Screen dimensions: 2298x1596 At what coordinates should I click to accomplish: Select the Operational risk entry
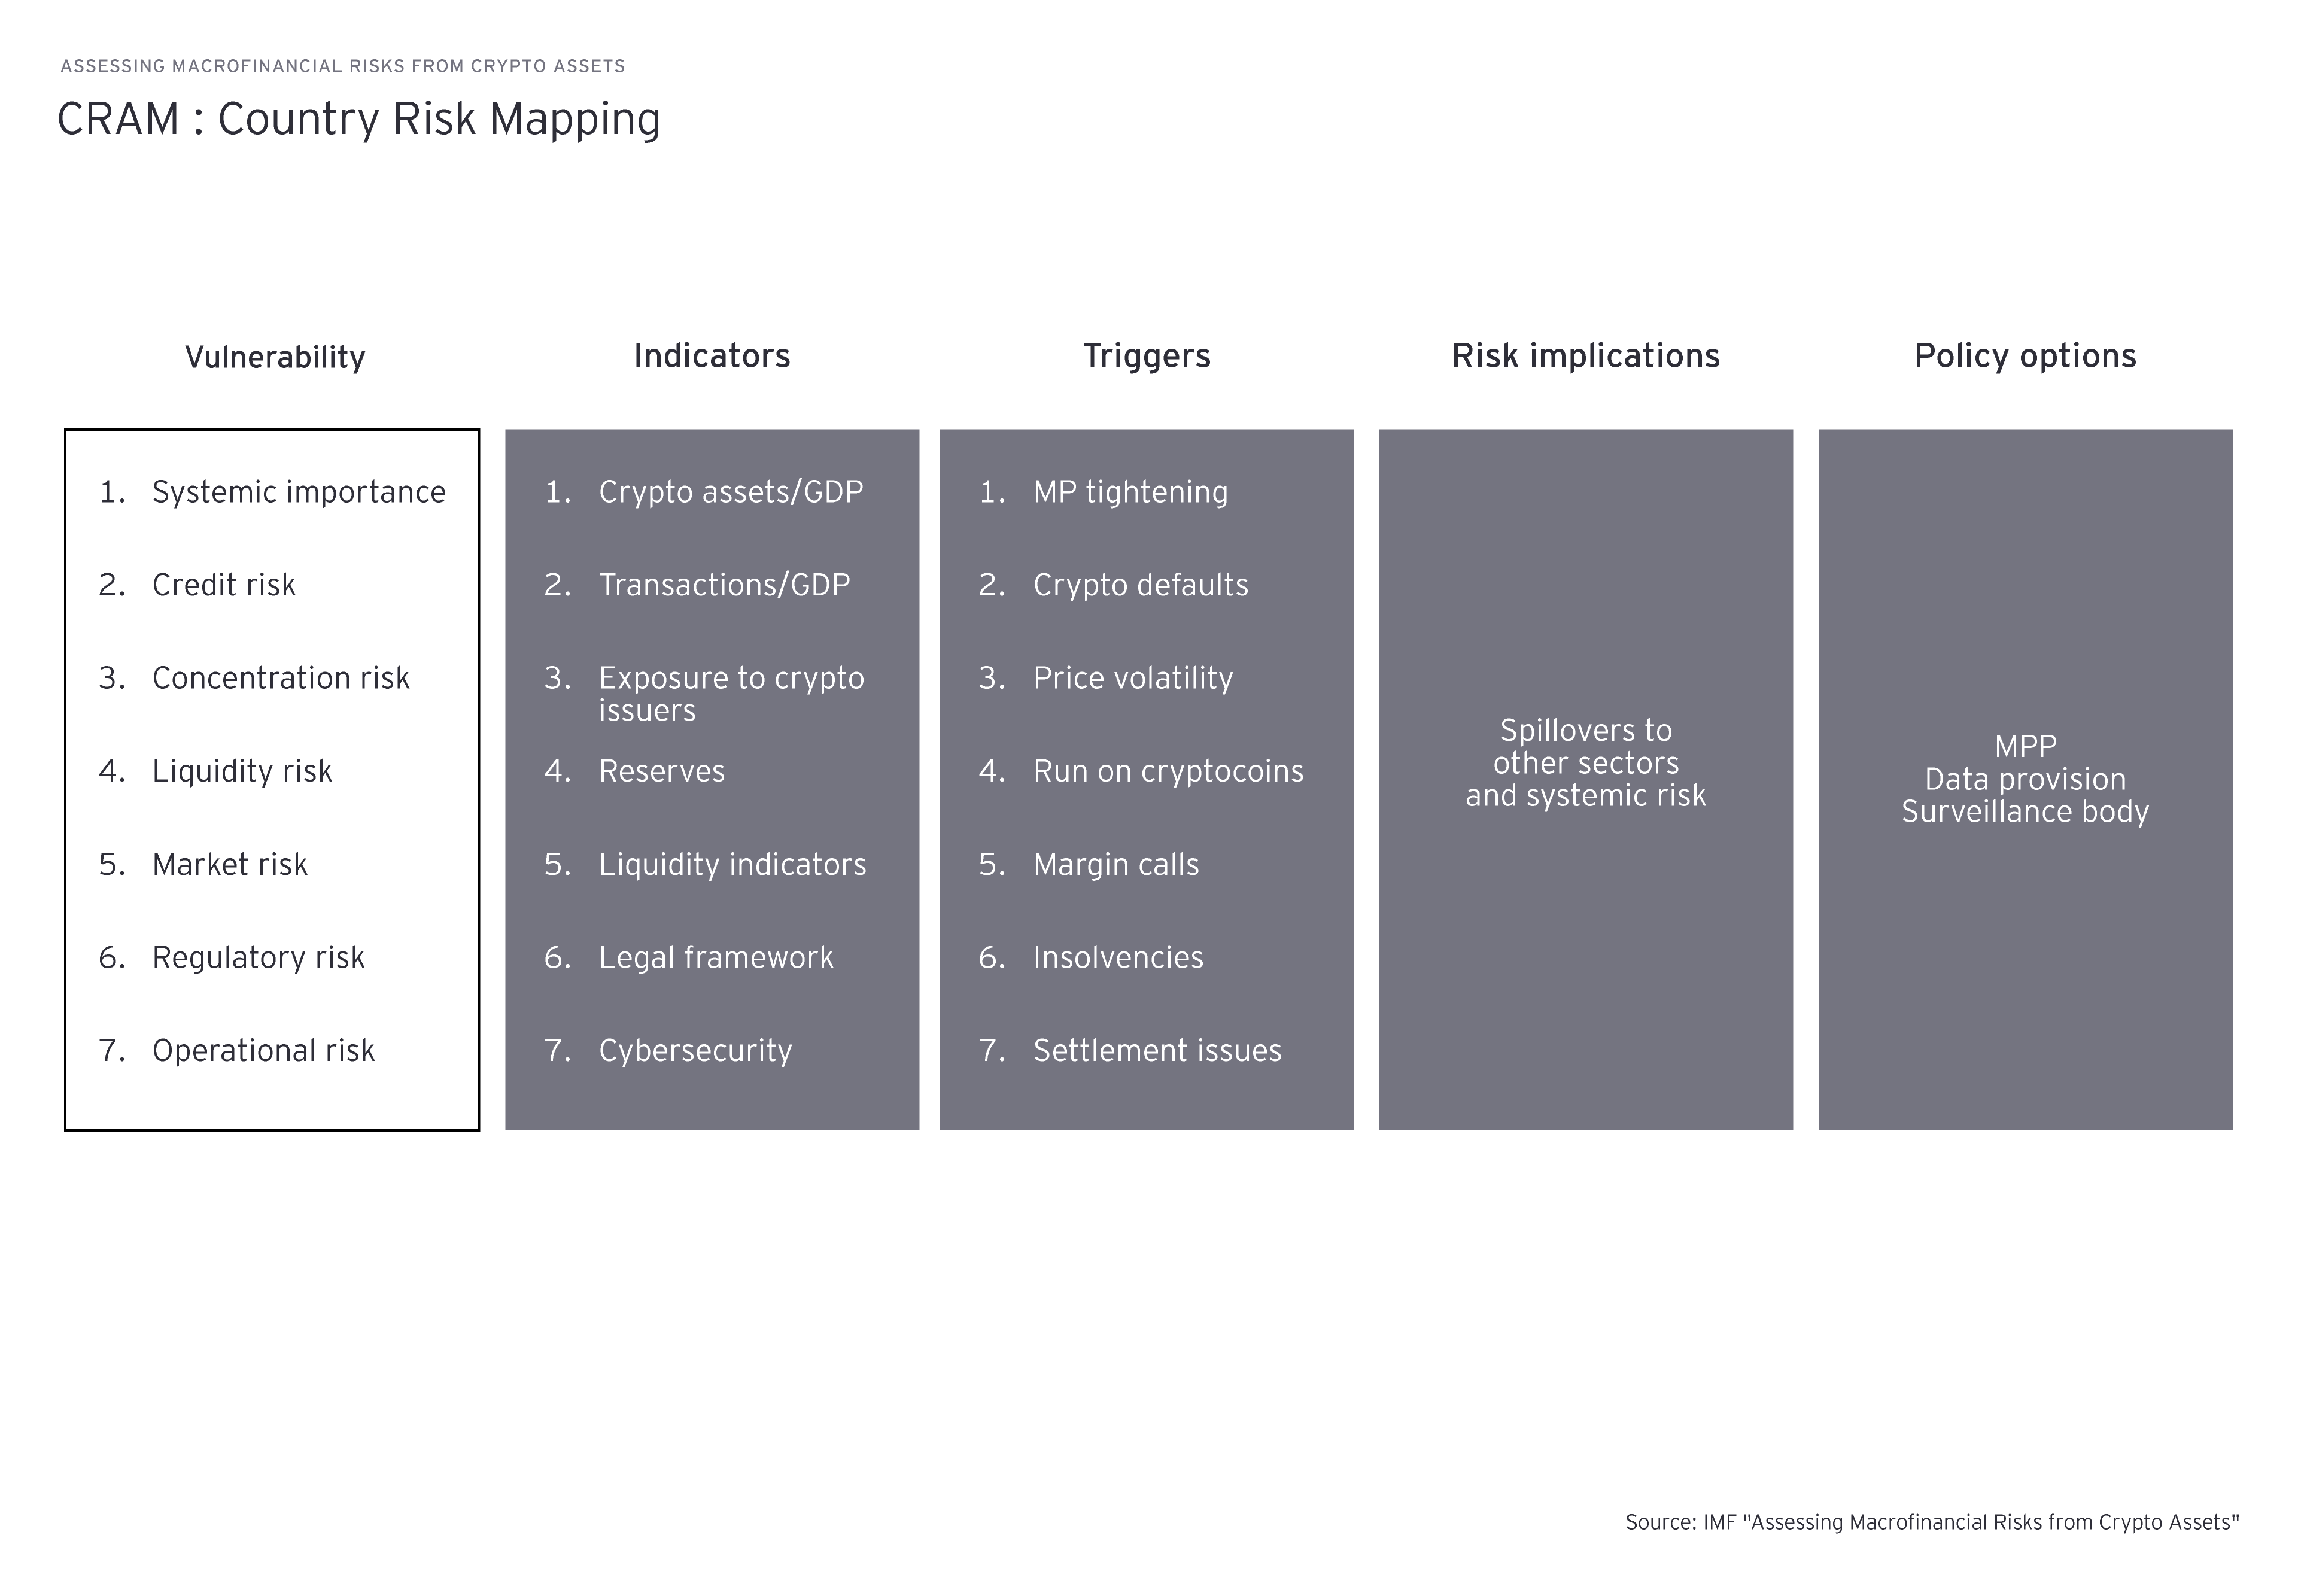pyautogui.click(x=263, y=1051)
